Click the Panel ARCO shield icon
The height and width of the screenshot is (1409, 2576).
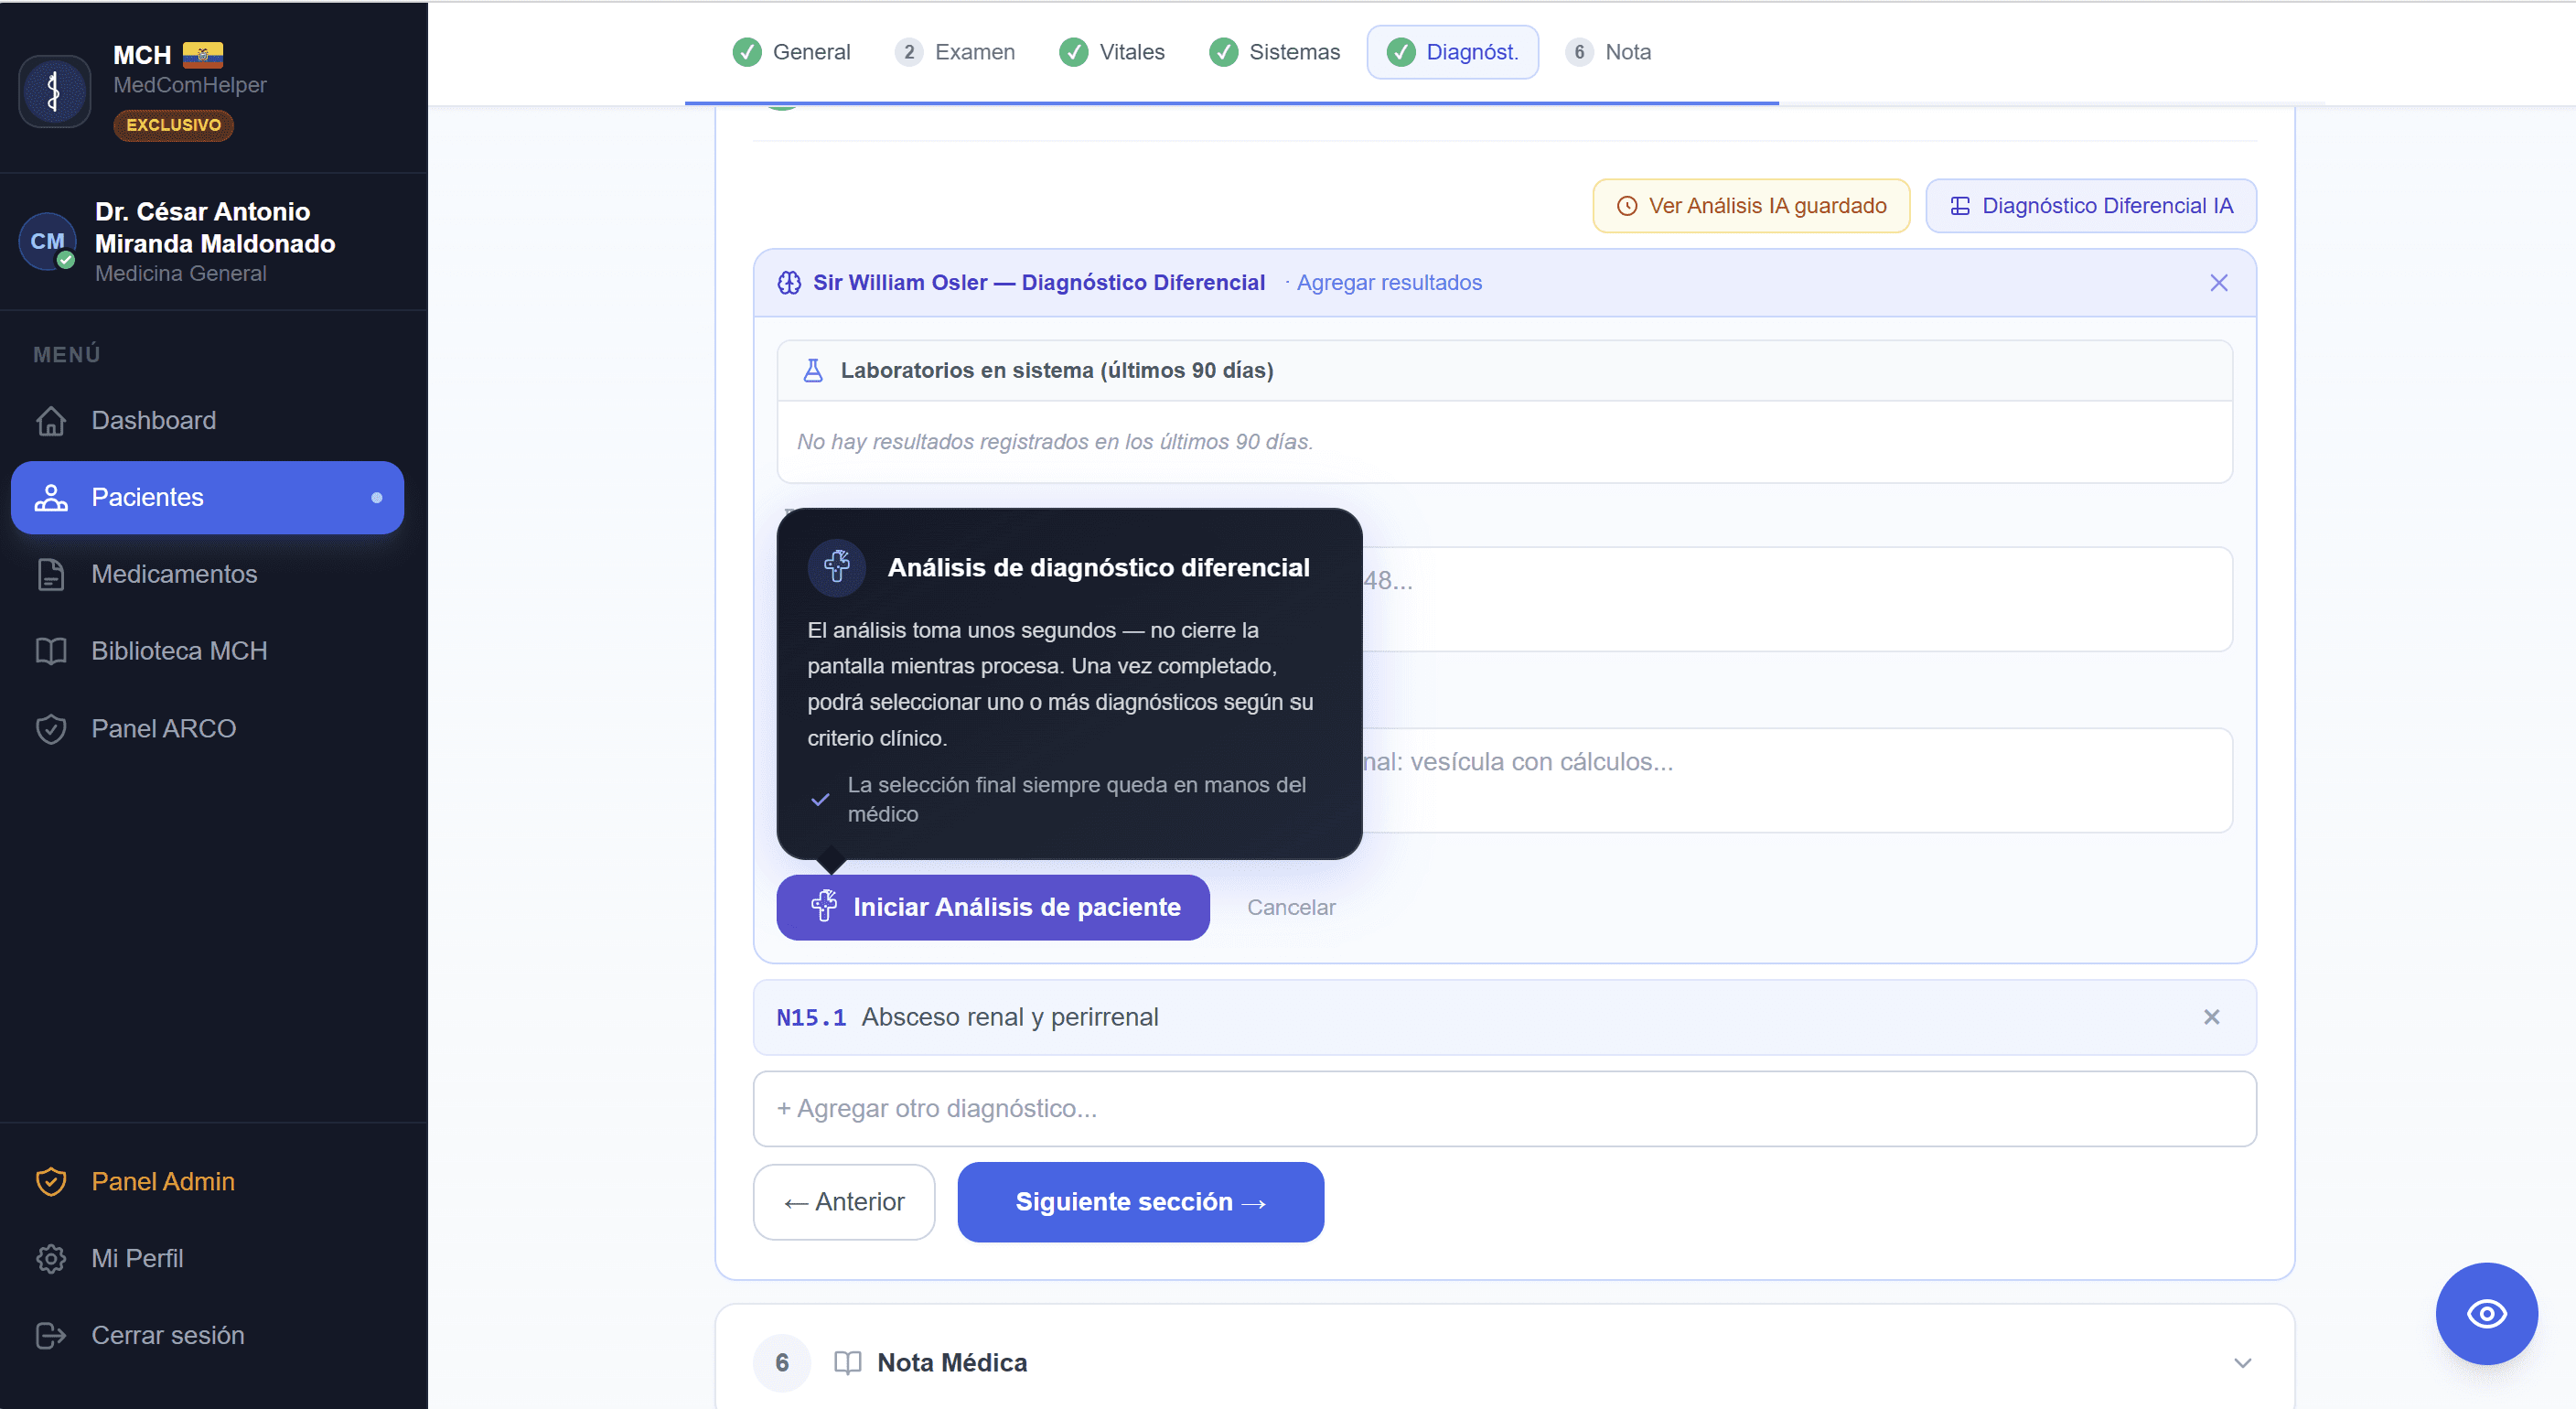pos(51,729)
